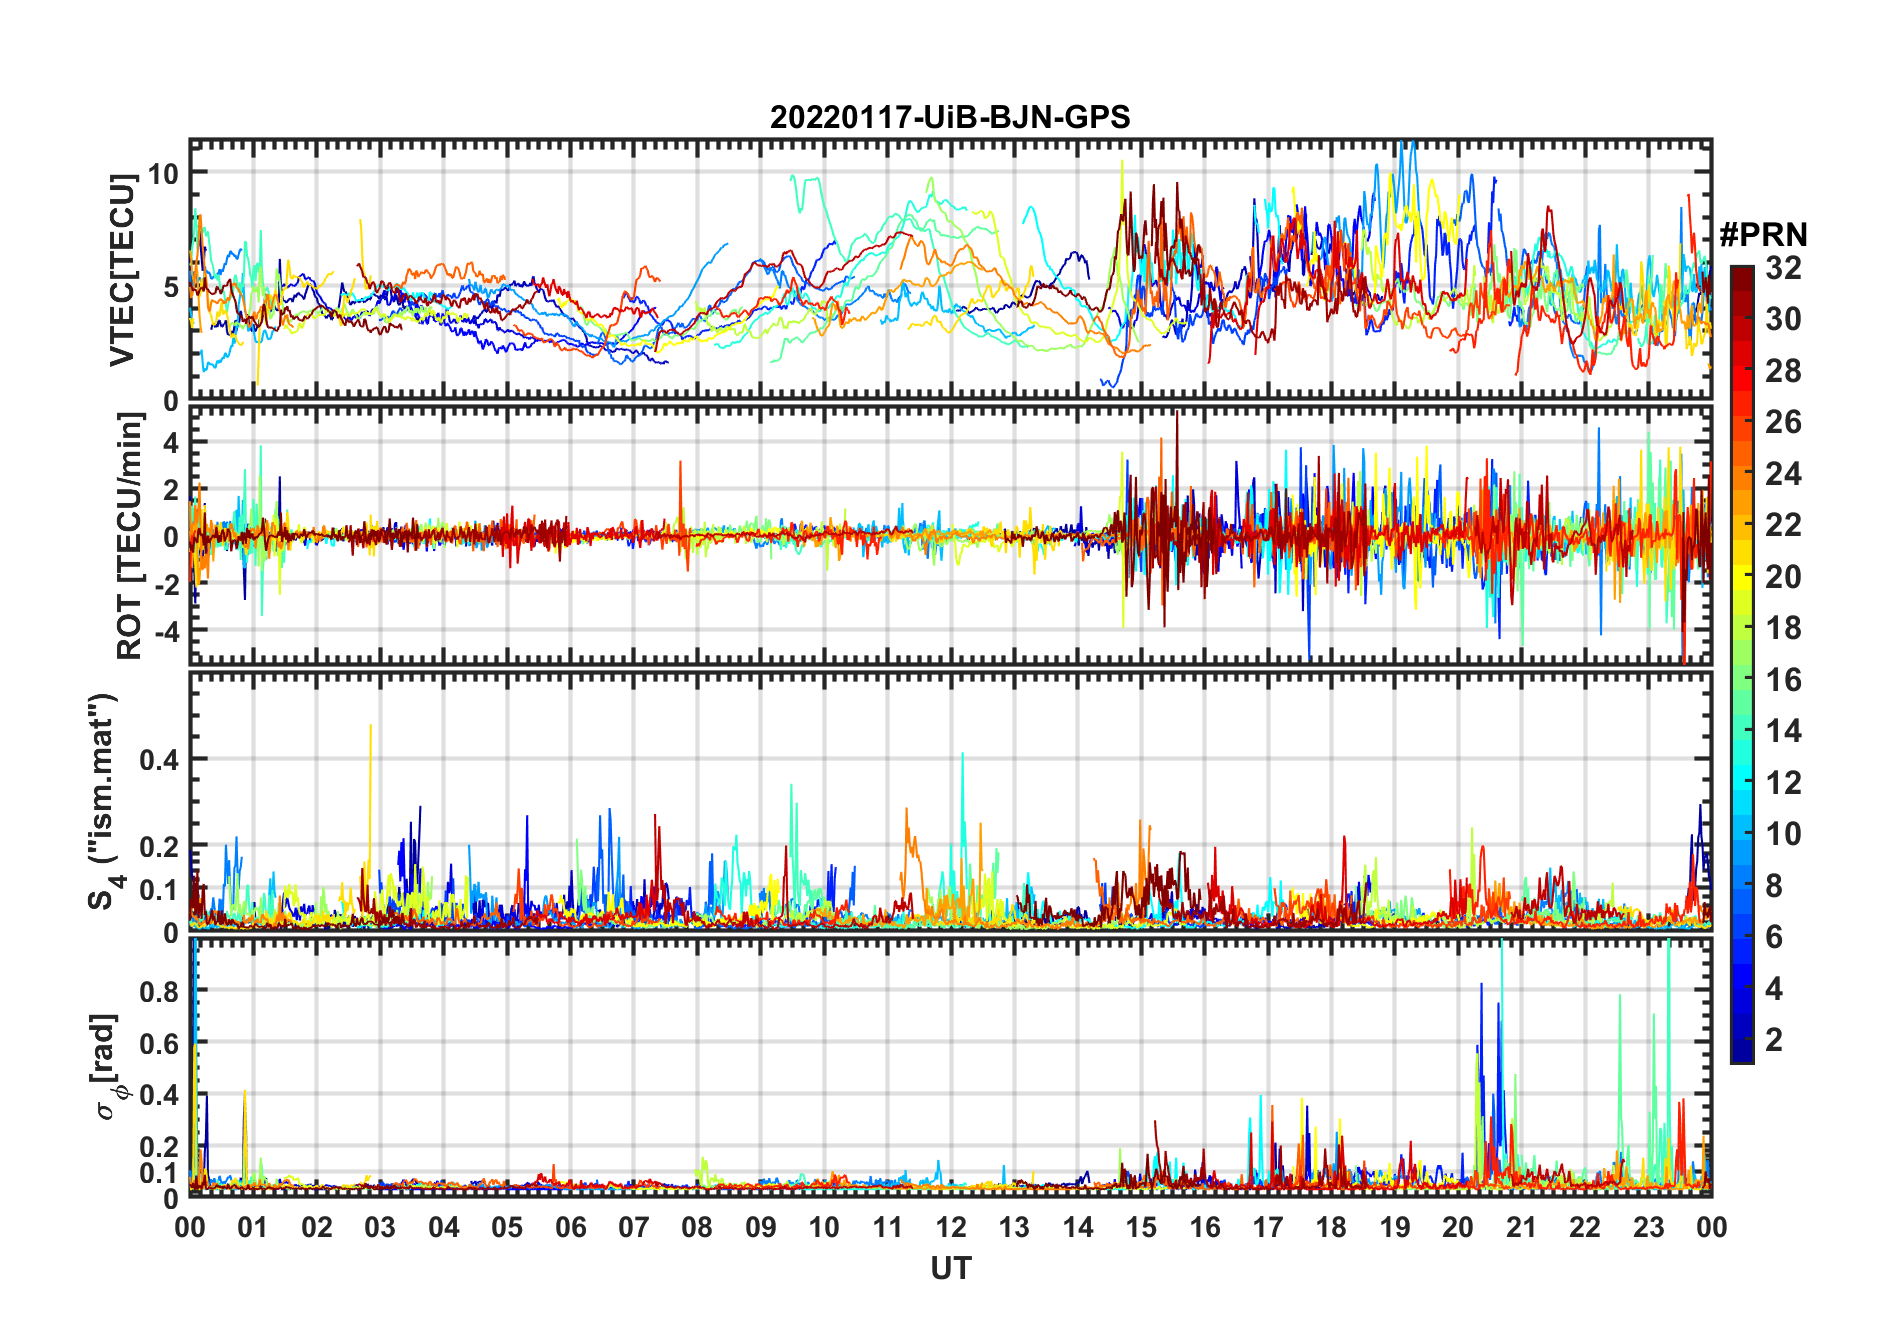Click UT axis hour label 07

point(634,1228)
